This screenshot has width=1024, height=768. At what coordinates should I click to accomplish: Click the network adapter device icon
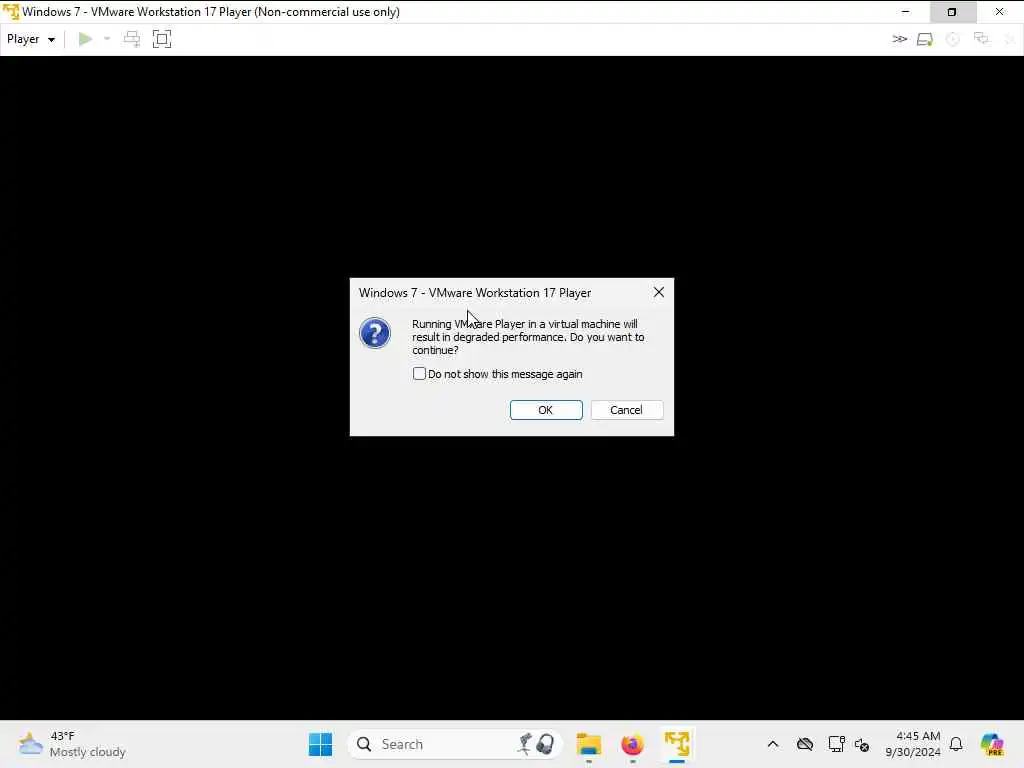coord(981,39)
